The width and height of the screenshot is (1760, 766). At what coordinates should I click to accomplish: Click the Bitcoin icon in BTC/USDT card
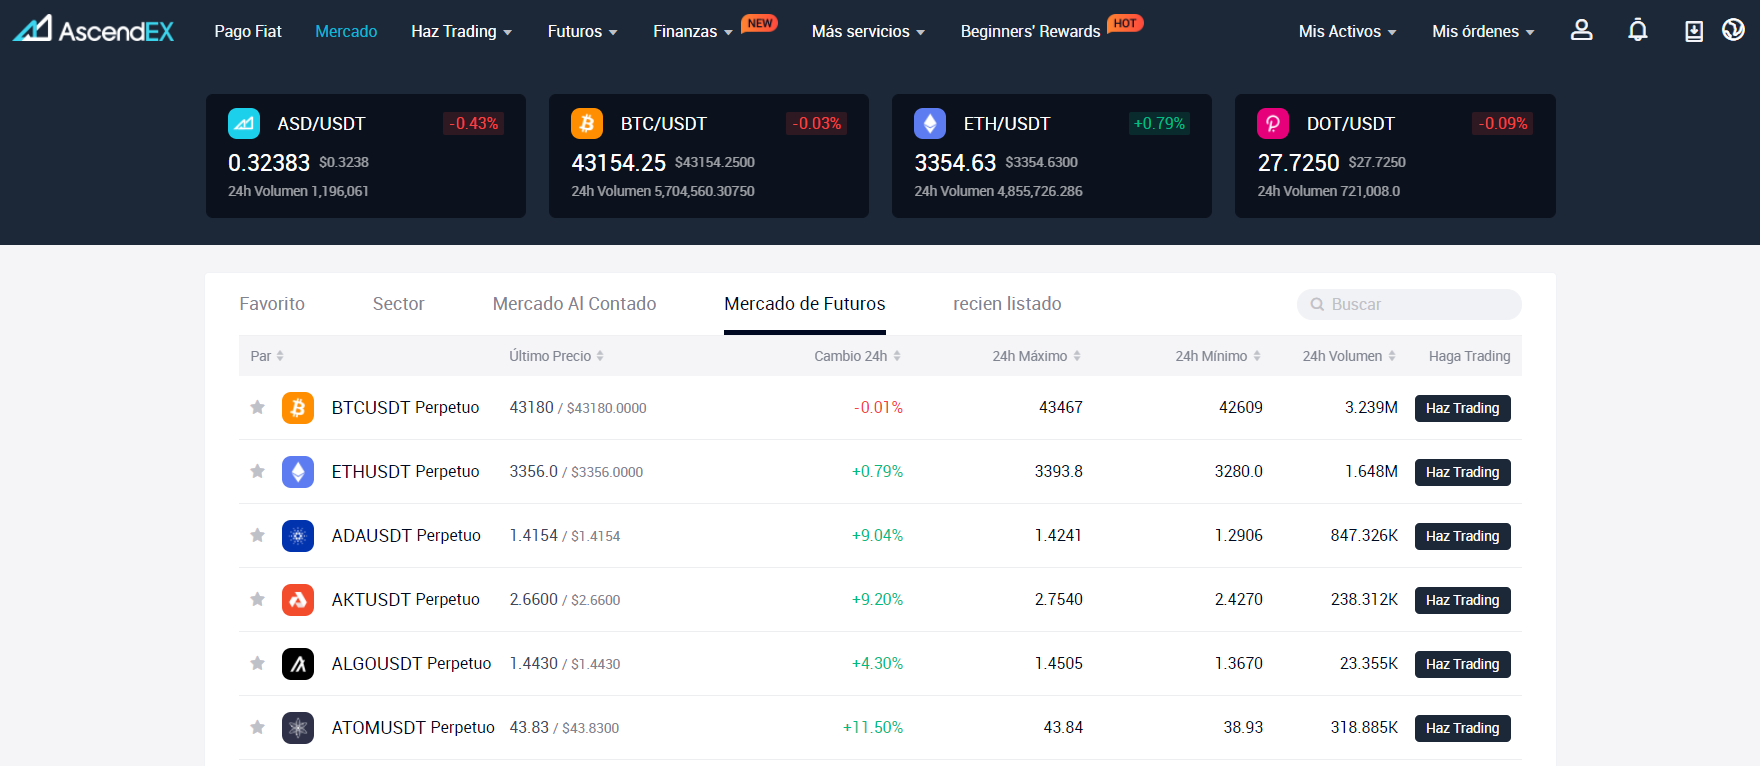point(587,124)
